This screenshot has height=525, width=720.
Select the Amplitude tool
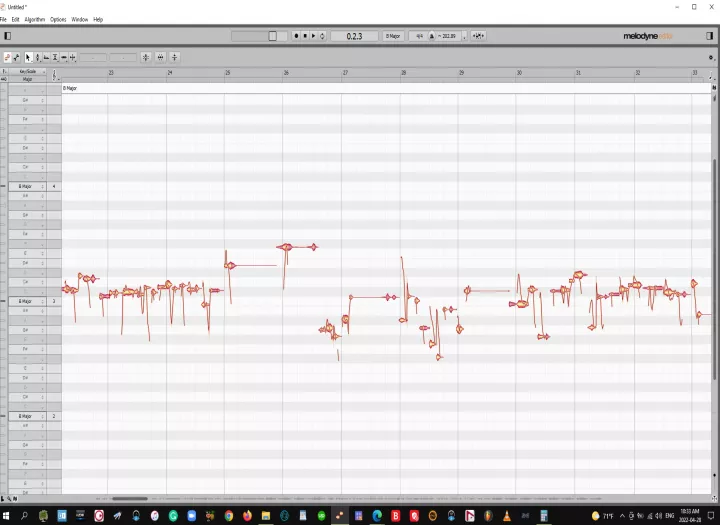[55, 57]
